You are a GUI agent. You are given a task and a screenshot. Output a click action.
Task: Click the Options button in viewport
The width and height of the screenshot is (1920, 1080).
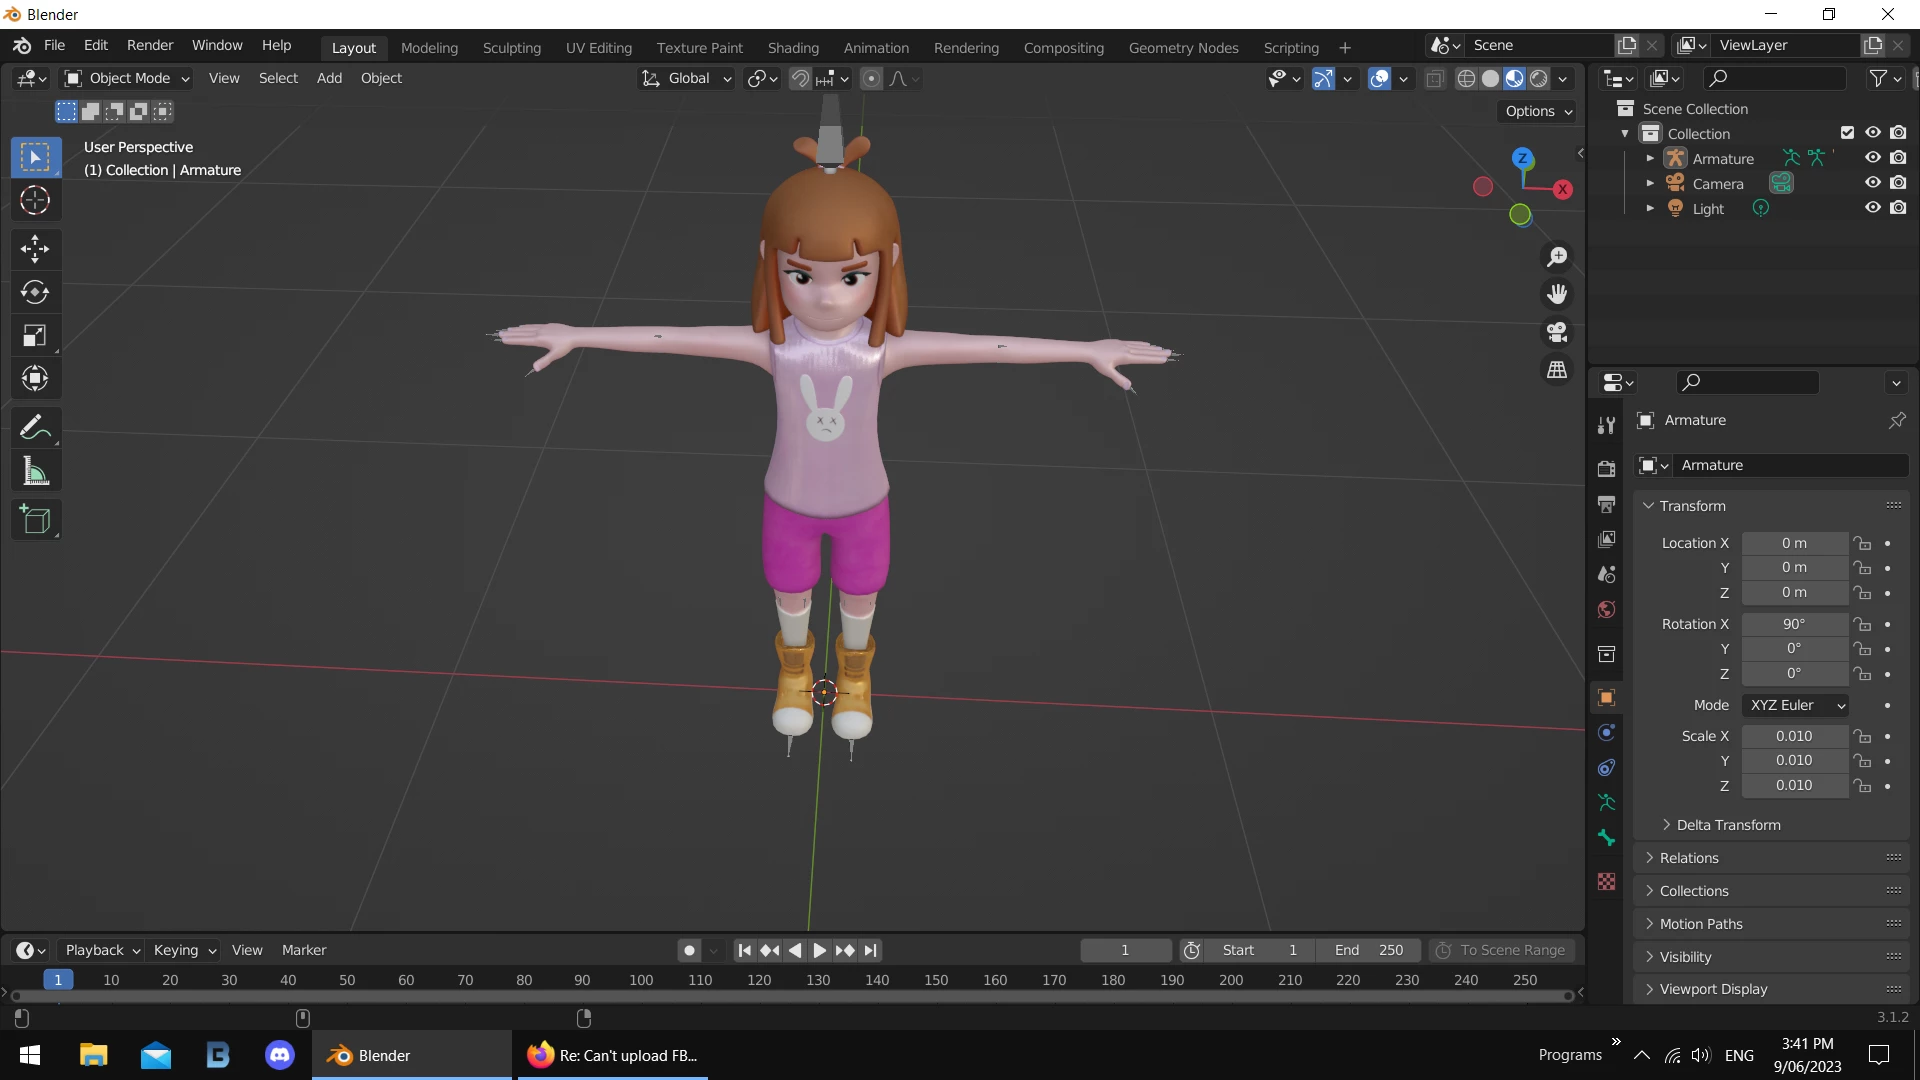coord(1537,111)
